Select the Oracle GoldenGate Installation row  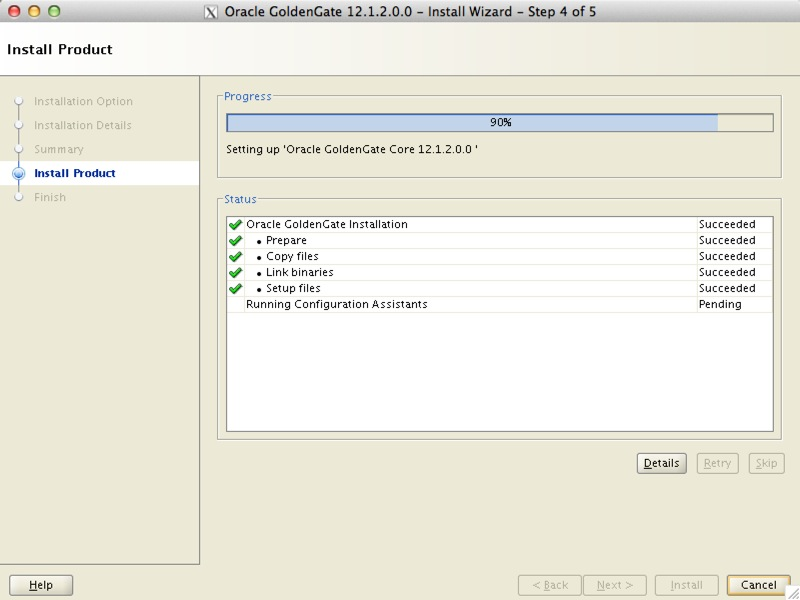click(x=500, y=224)
